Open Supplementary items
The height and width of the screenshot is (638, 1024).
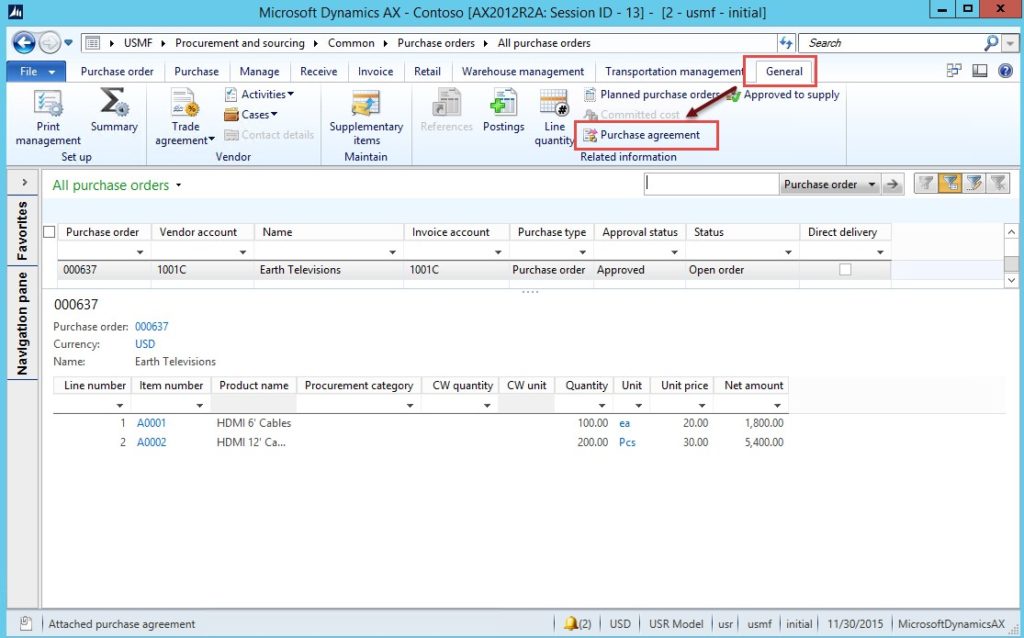coord(366,118)
